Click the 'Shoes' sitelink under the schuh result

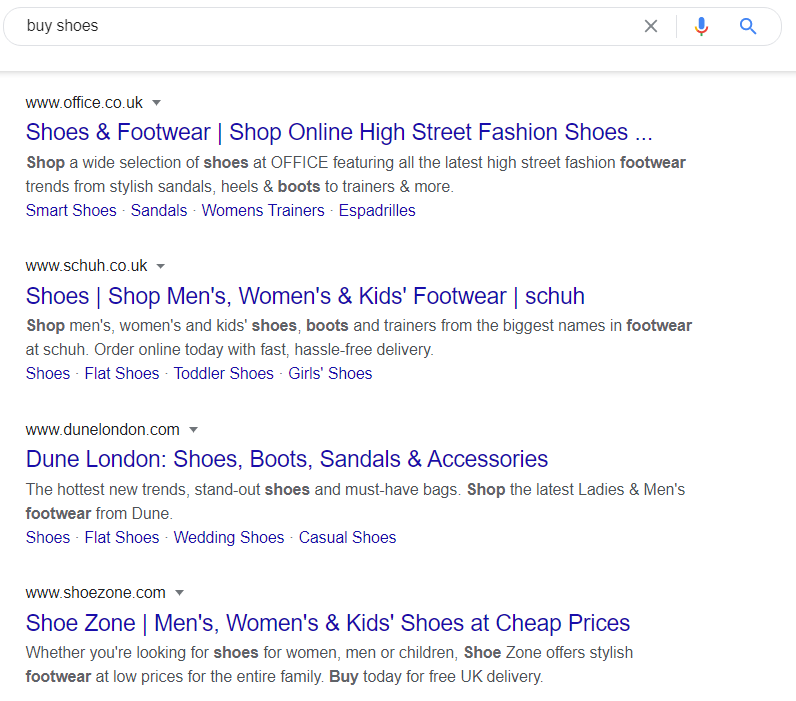click(x=48, y=374)
